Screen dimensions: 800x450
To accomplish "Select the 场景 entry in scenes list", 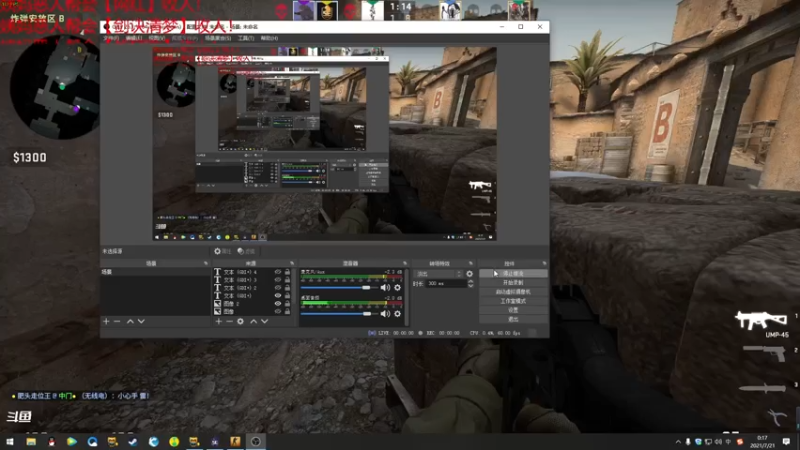I will [155, 272].
